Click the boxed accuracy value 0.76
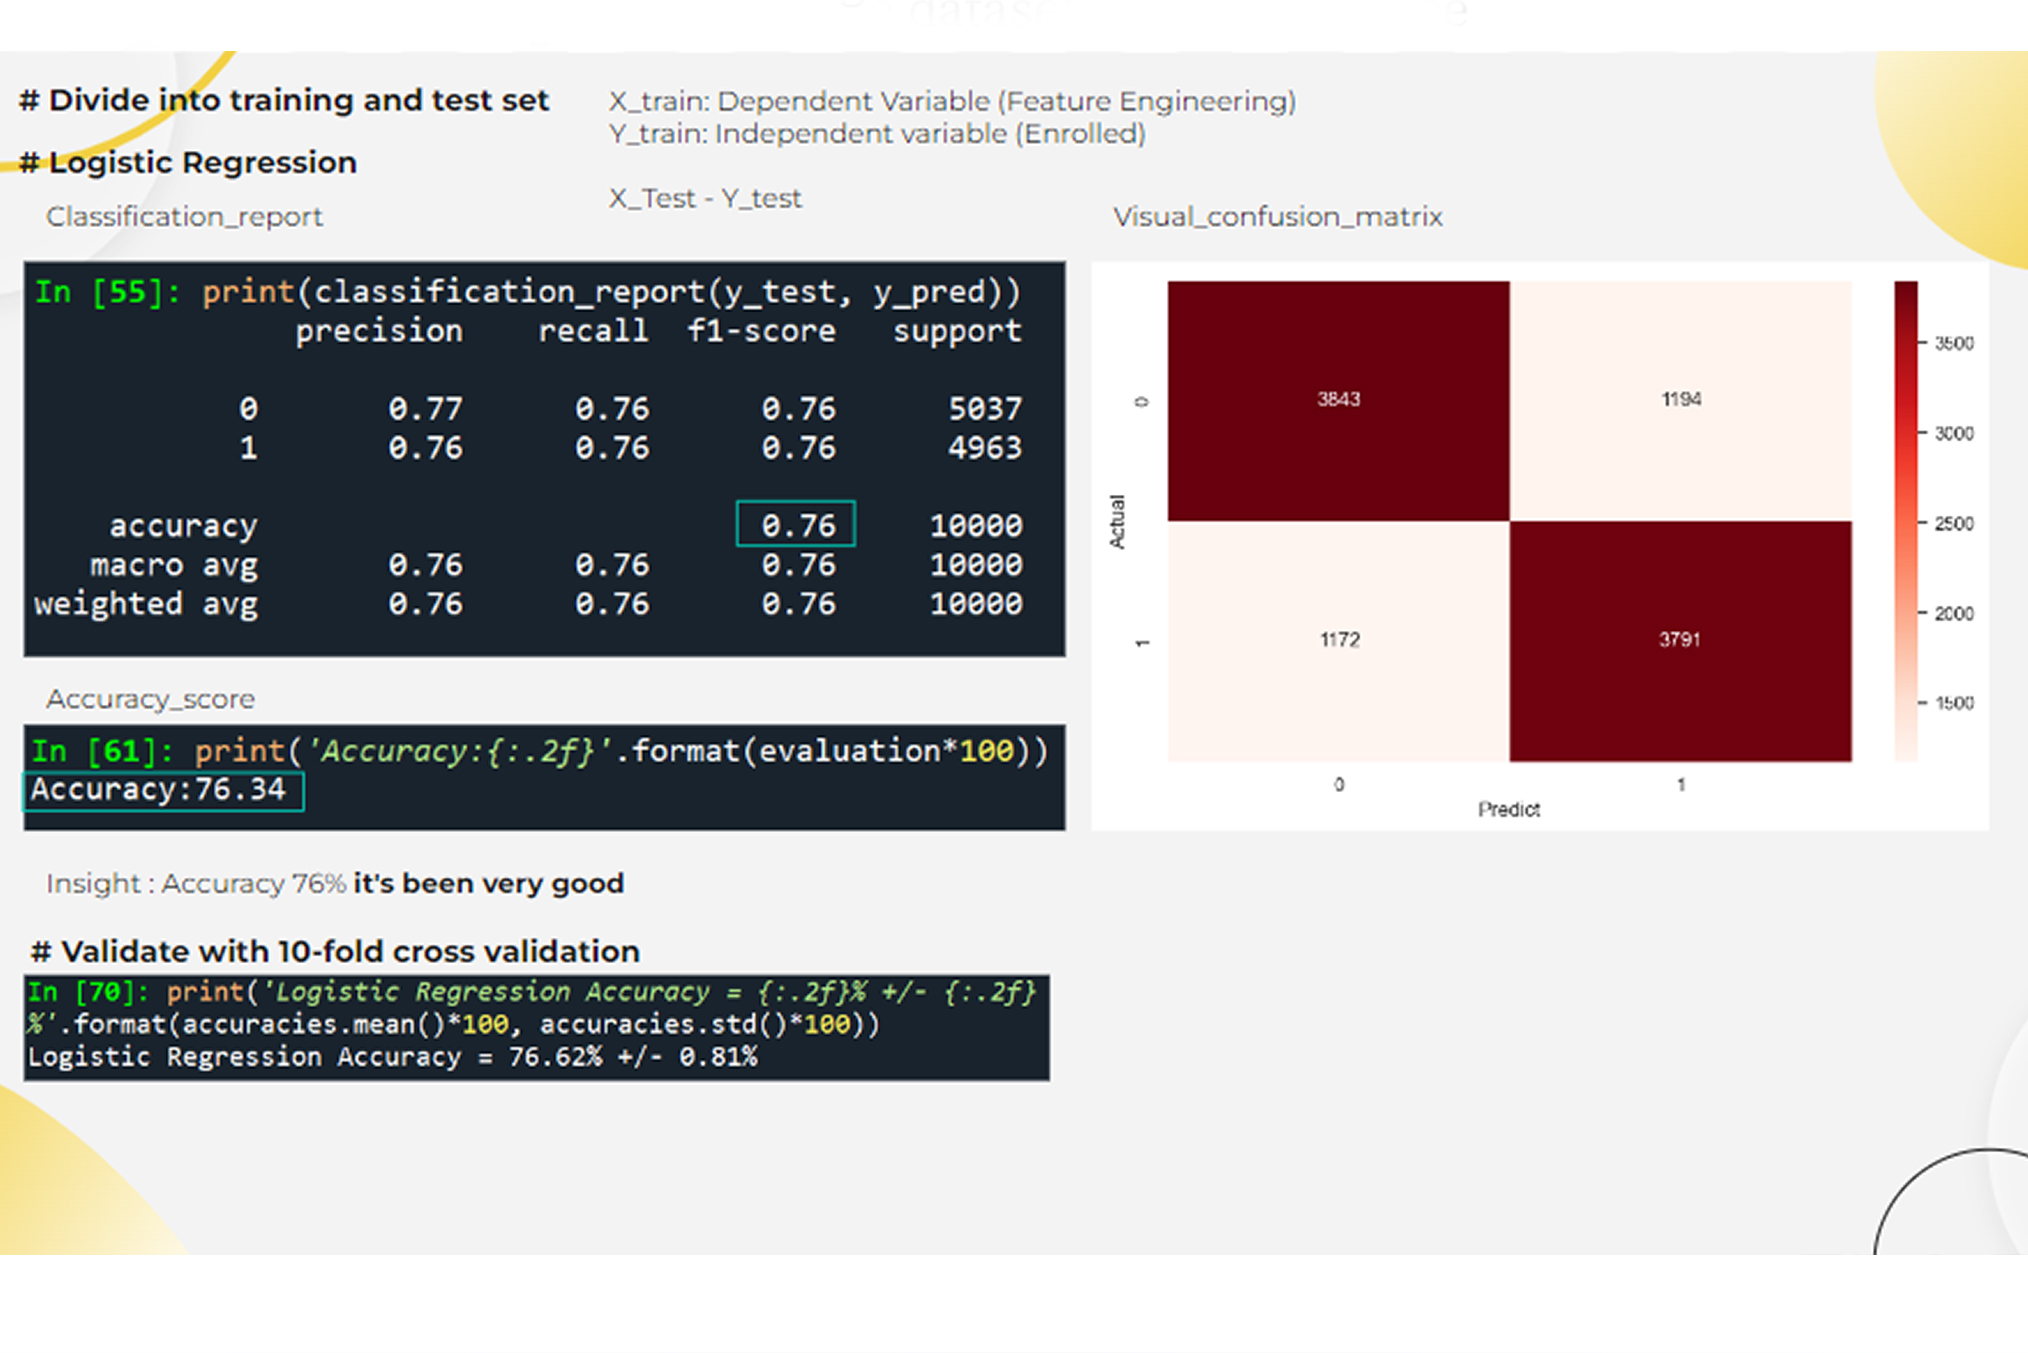The height and width of the screenshot is (1353, 2028). [796, 524]
